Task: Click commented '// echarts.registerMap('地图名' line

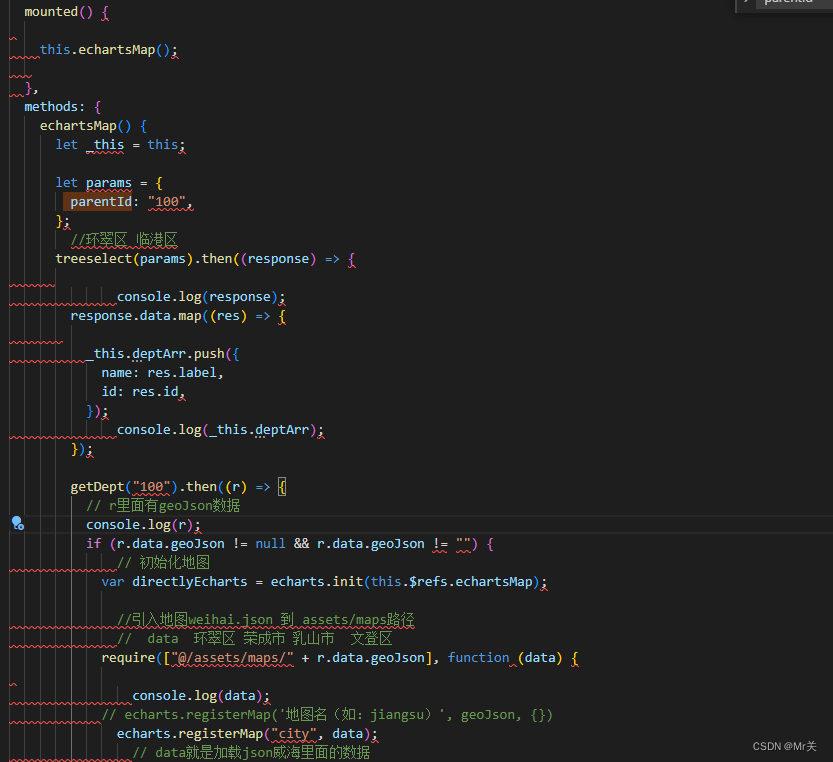Action: click(x=327, y=715)
